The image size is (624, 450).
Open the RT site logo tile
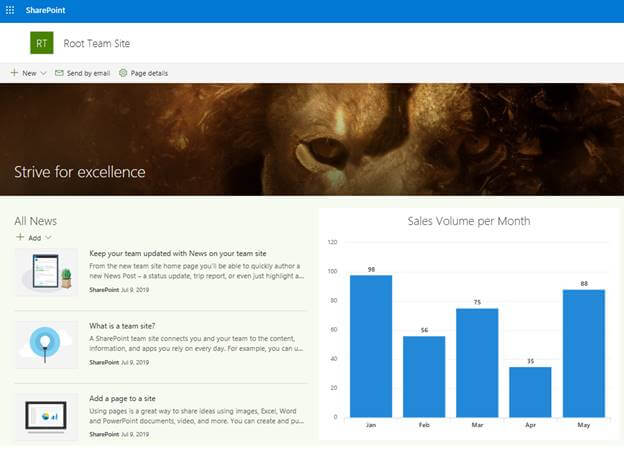point(42,43)
